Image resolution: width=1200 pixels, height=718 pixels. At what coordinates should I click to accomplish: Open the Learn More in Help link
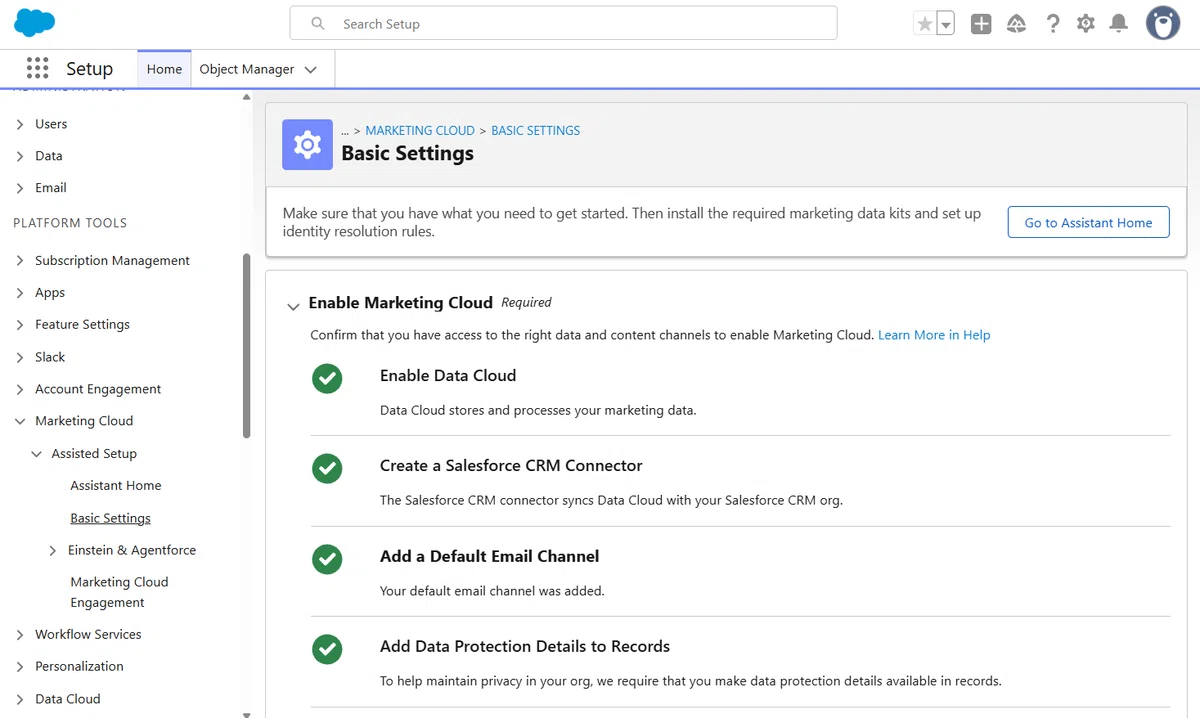click(934, 335)
